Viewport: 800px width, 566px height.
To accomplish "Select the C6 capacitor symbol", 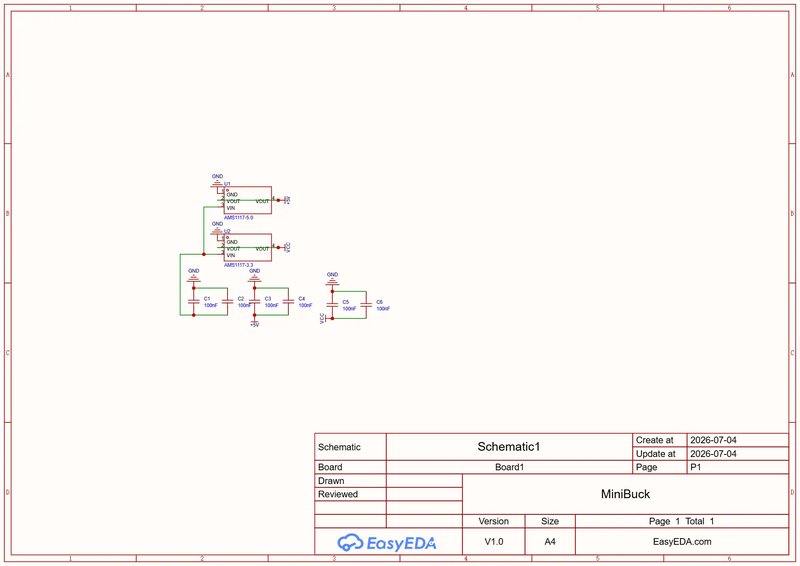I will (x=366, y=305).
